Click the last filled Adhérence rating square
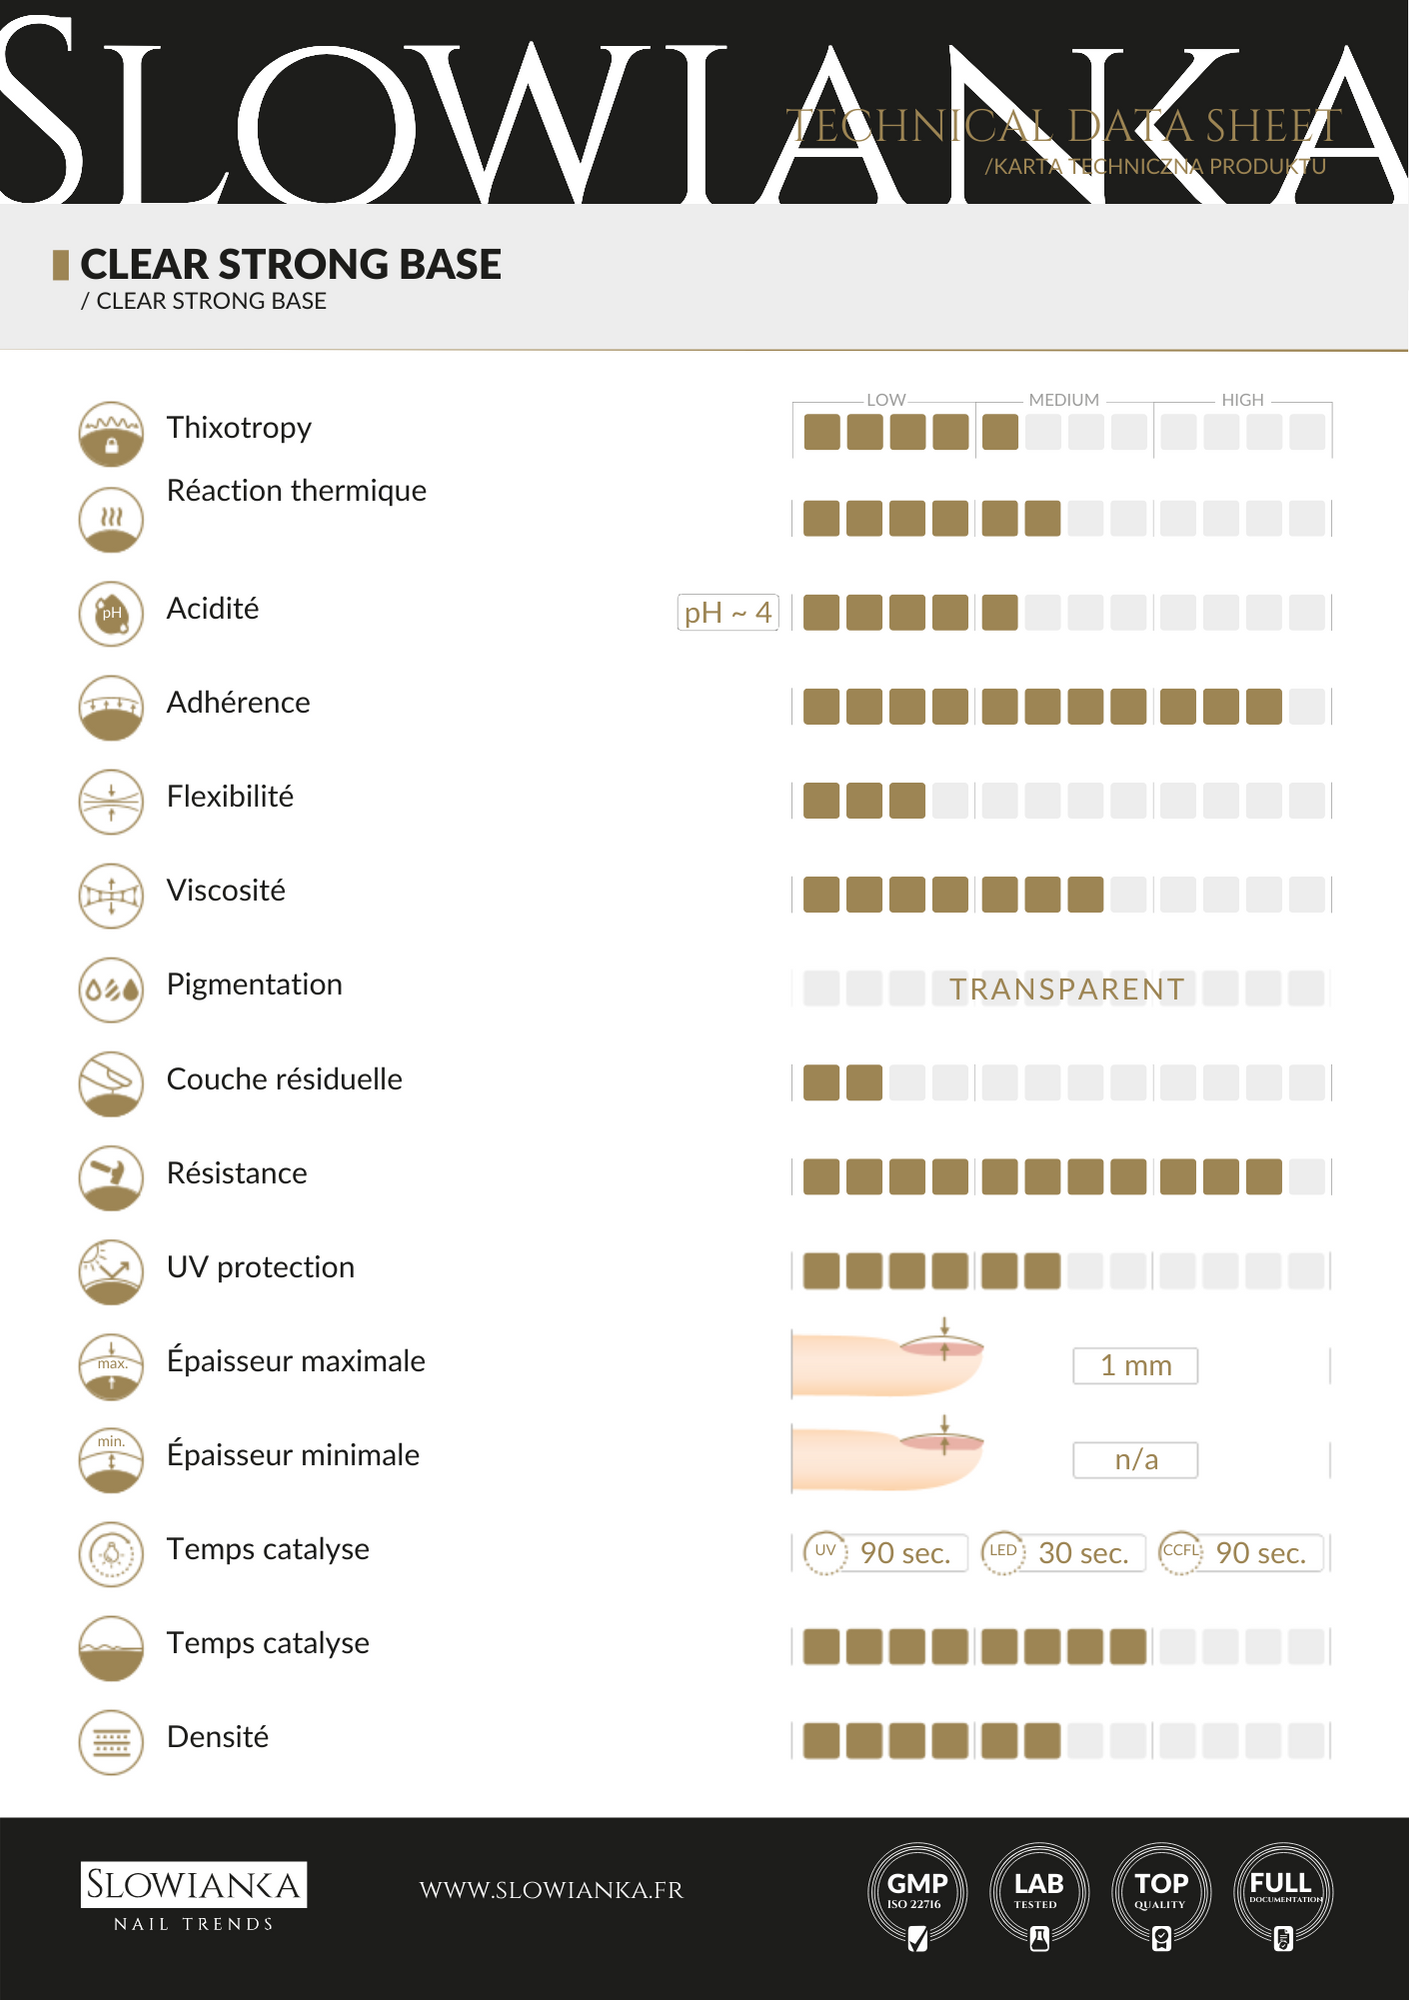Screen dimensions: 1409x2000 1264,706
